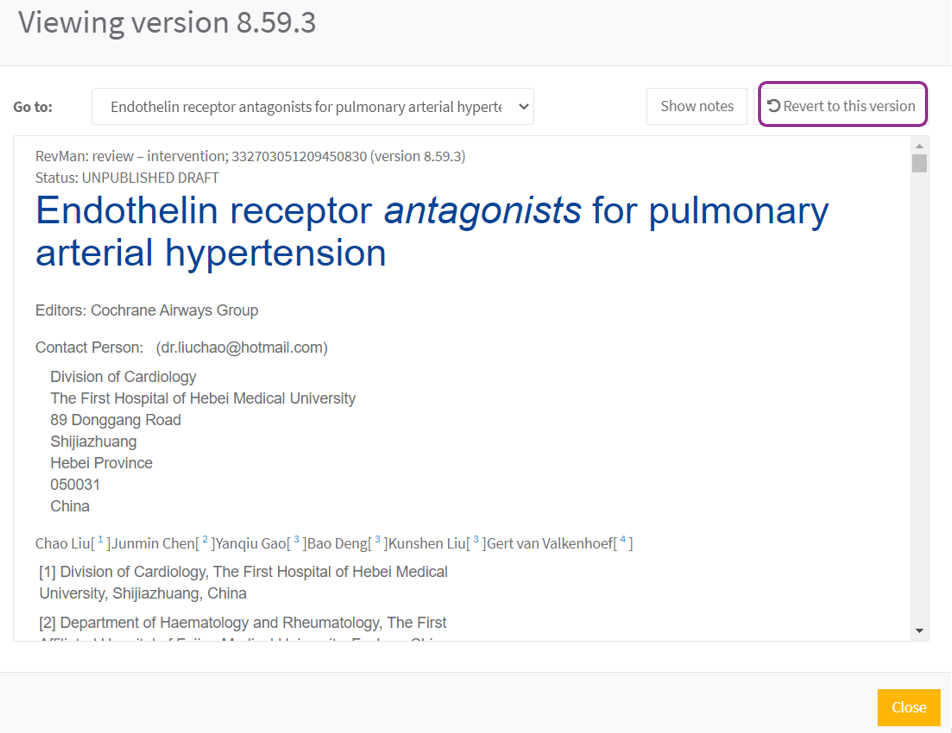This screenshot has width=952, height=733.
Task: Open Junmin Chen's affiliation 2 link
Action: 205,541
